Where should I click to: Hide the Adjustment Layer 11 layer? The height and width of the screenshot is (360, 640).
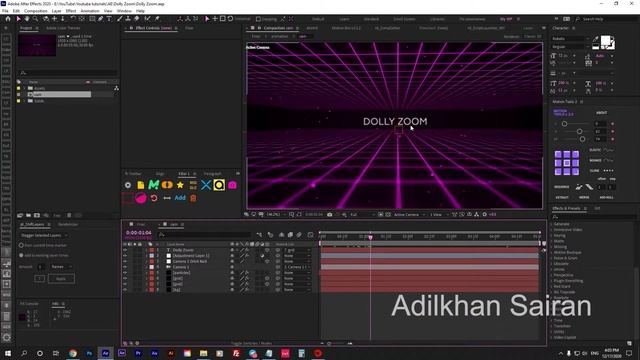(125, 256)
